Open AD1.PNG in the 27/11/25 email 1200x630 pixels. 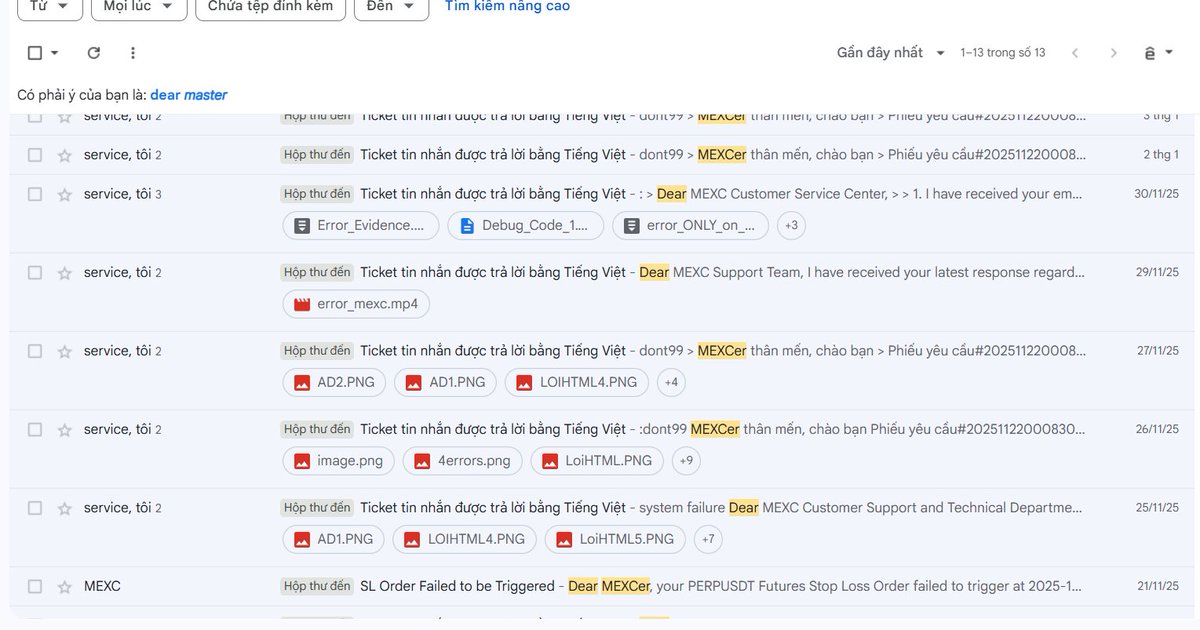(445, 382)
